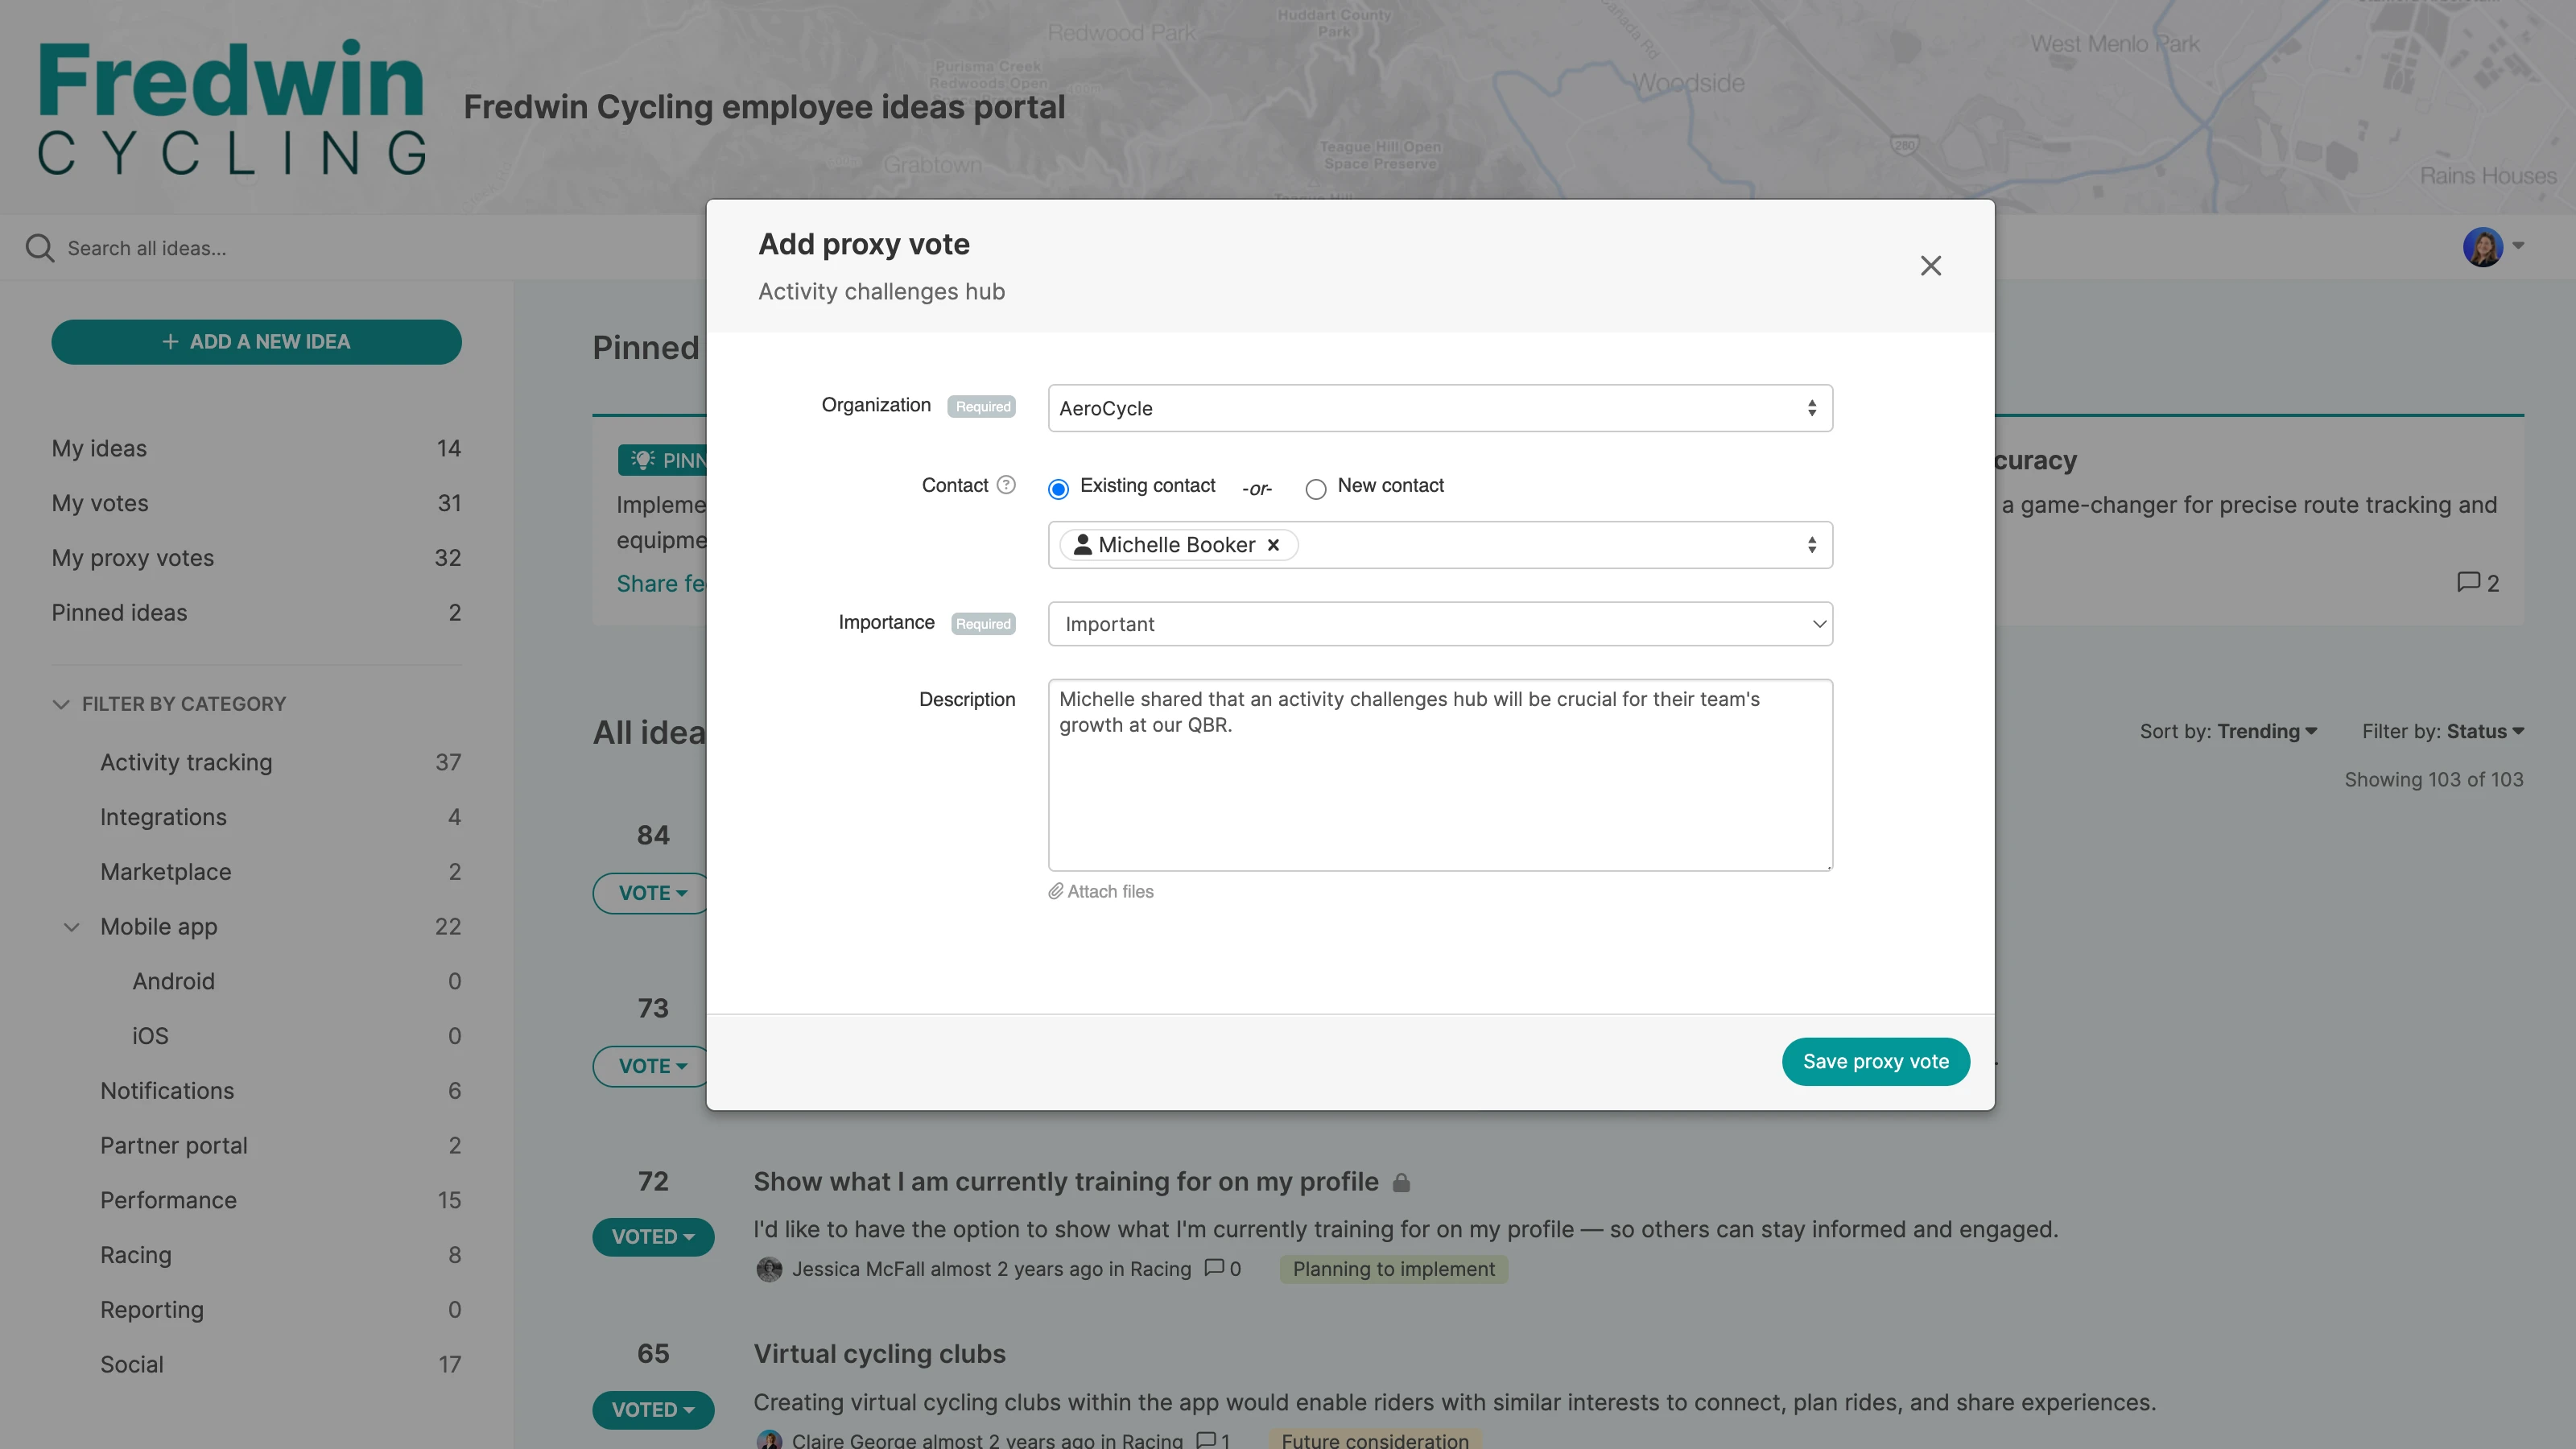Click the search magnifying glass icon
Screen dimensions: 2576x1449
(40, 247)
